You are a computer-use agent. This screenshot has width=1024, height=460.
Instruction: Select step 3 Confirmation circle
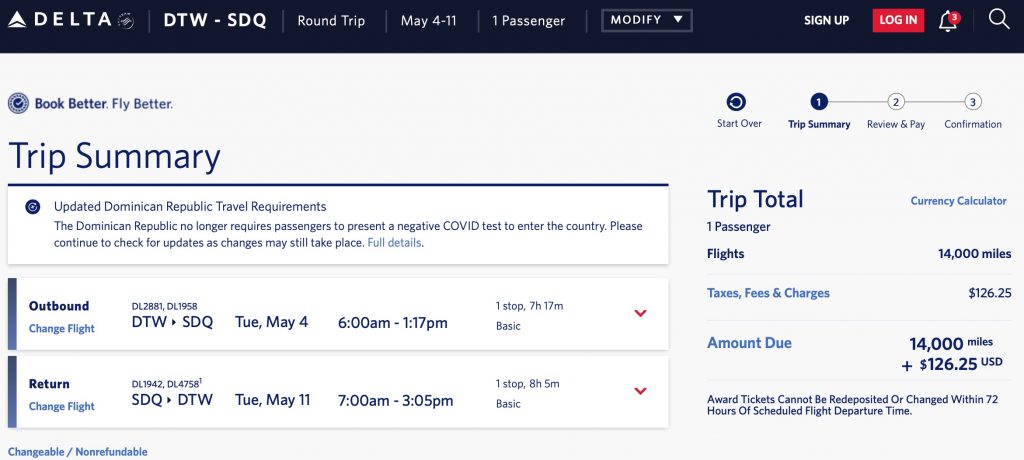click(x=973, y=102)
